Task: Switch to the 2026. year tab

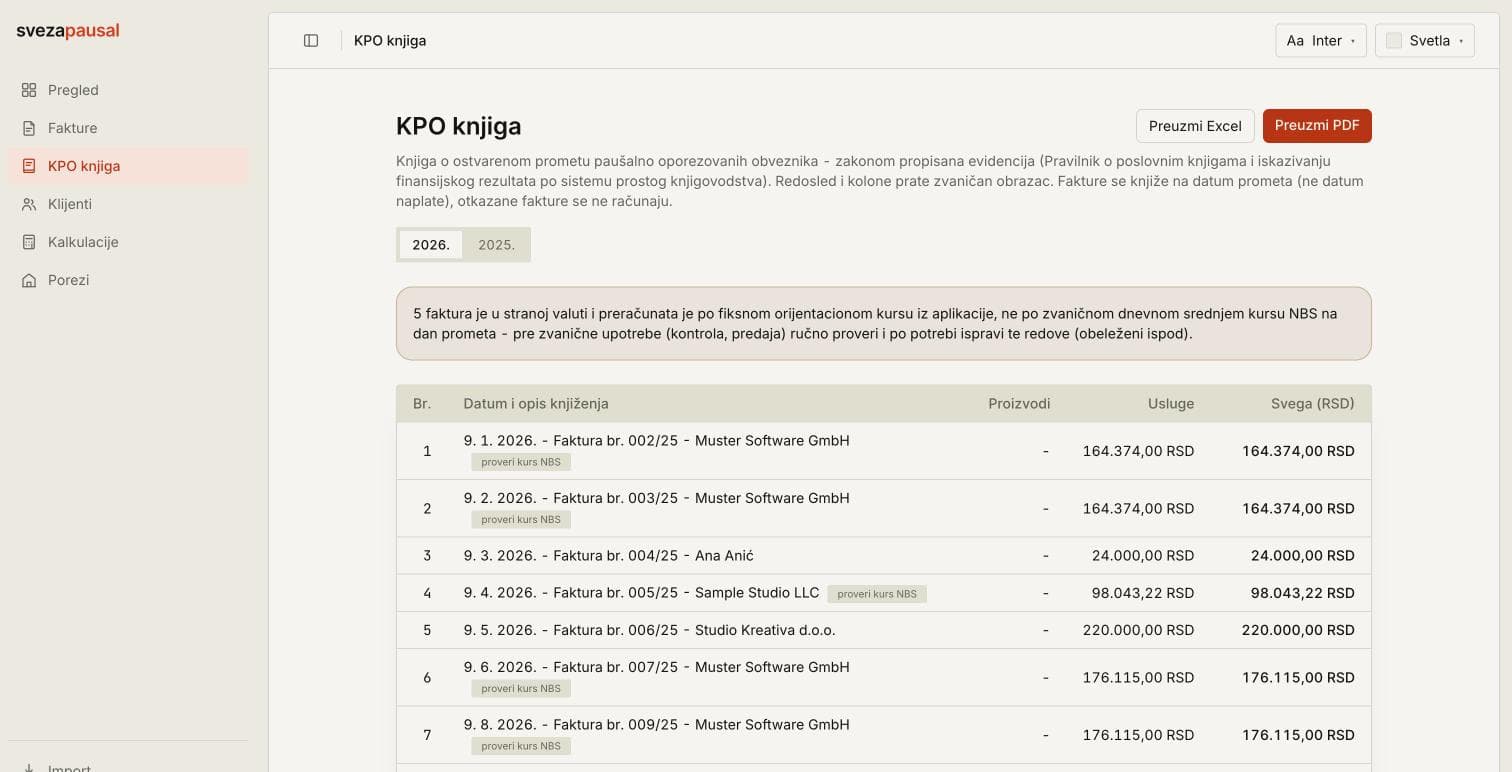Action: [431, 245]
